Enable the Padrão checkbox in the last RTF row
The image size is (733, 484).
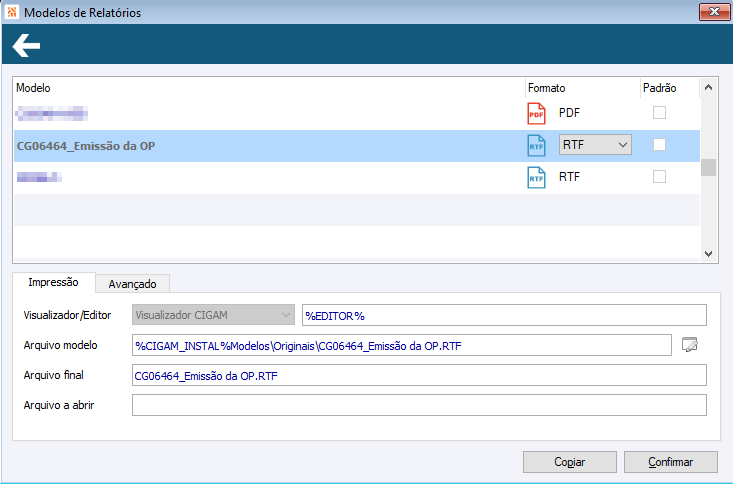pyautogui.click(x=659, y=176)
